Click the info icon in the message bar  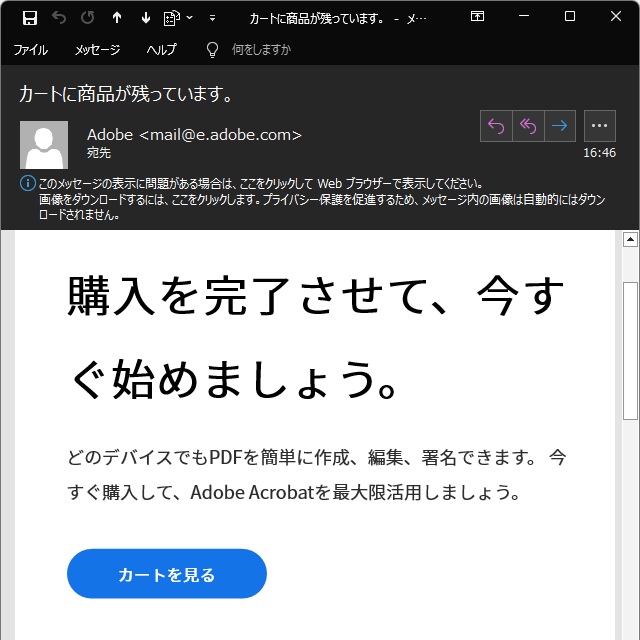pyautogui.click(x=28, y=183)
